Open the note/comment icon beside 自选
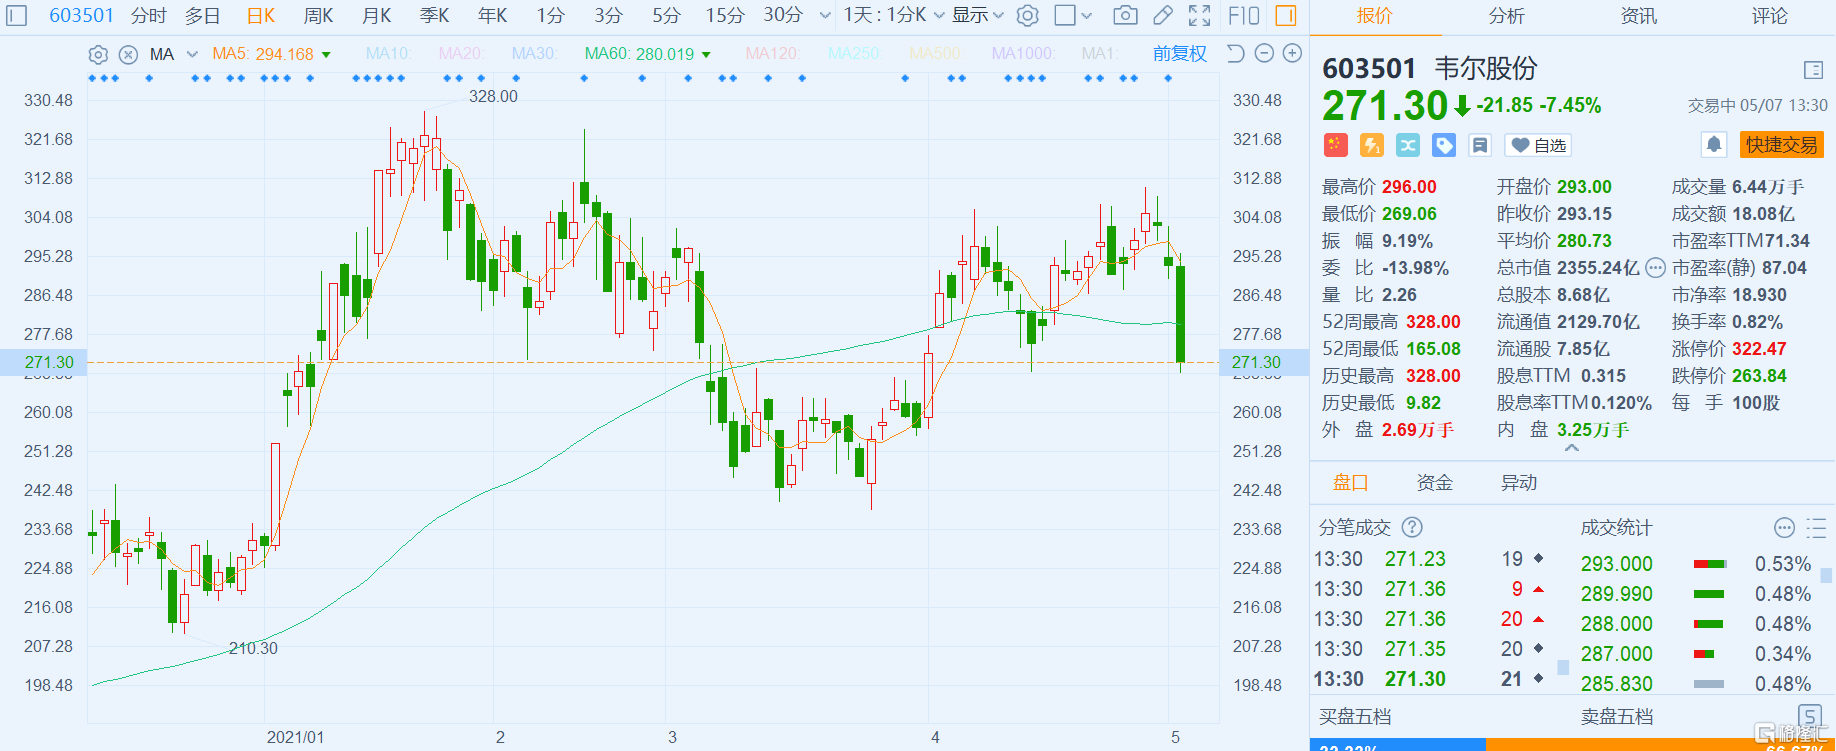Viewport: 1836px width, 751px height. click(x=1479, y=145)
